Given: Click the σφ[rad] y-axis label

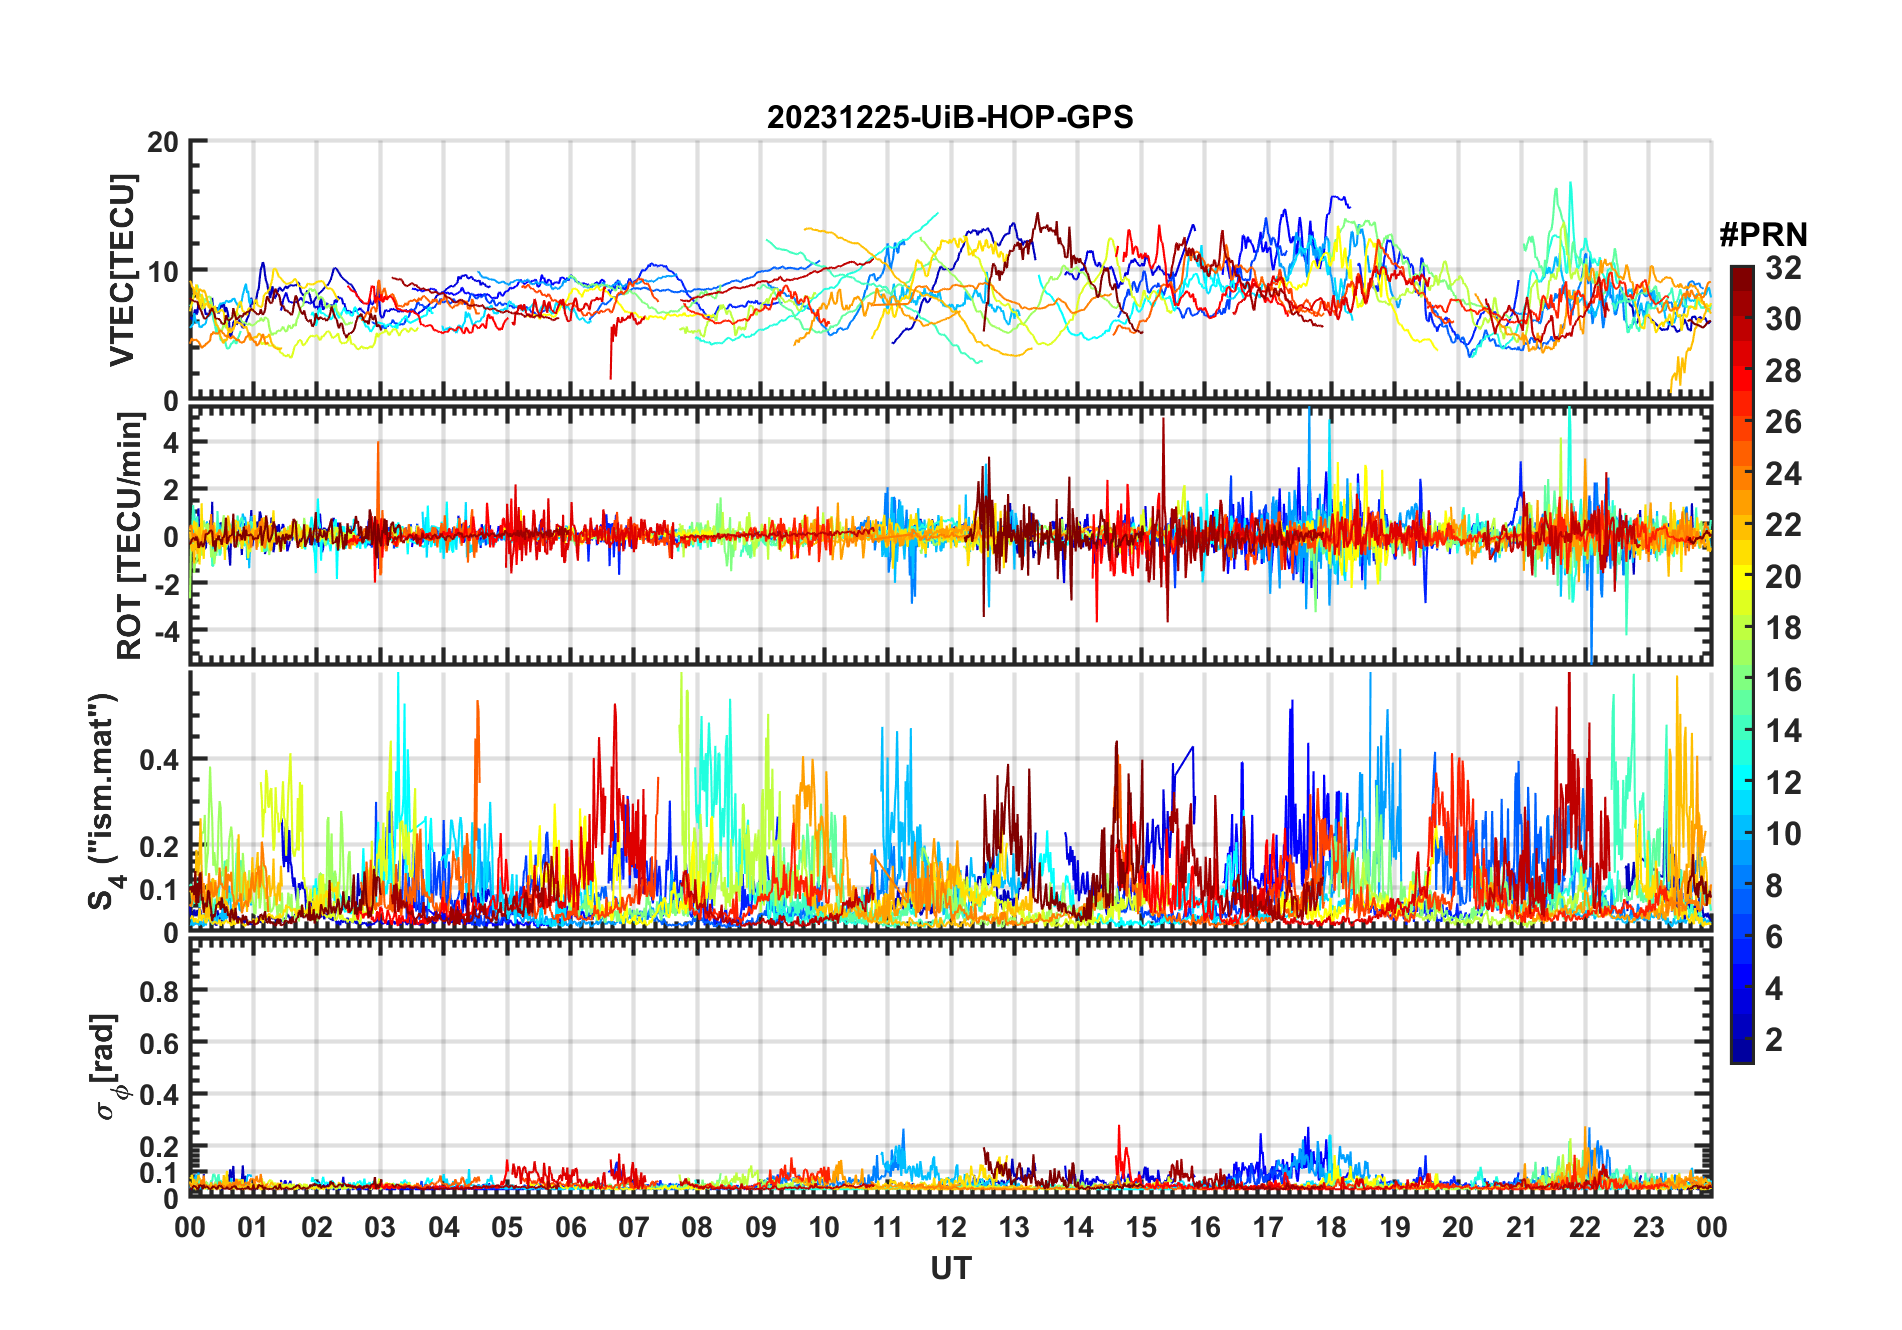Looking at the screenshot, I should pos(107,1066).
